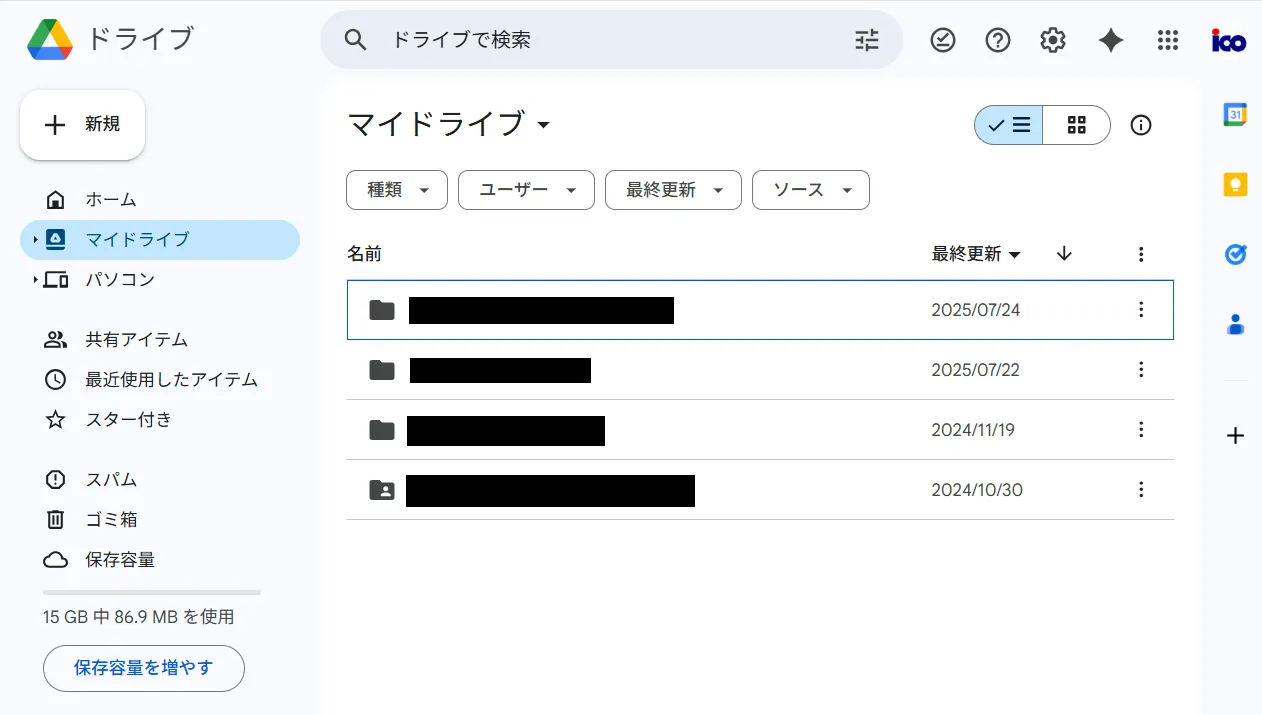Open the 種類 filter dropdown
1262x715 pixels.
pos(396,190)
